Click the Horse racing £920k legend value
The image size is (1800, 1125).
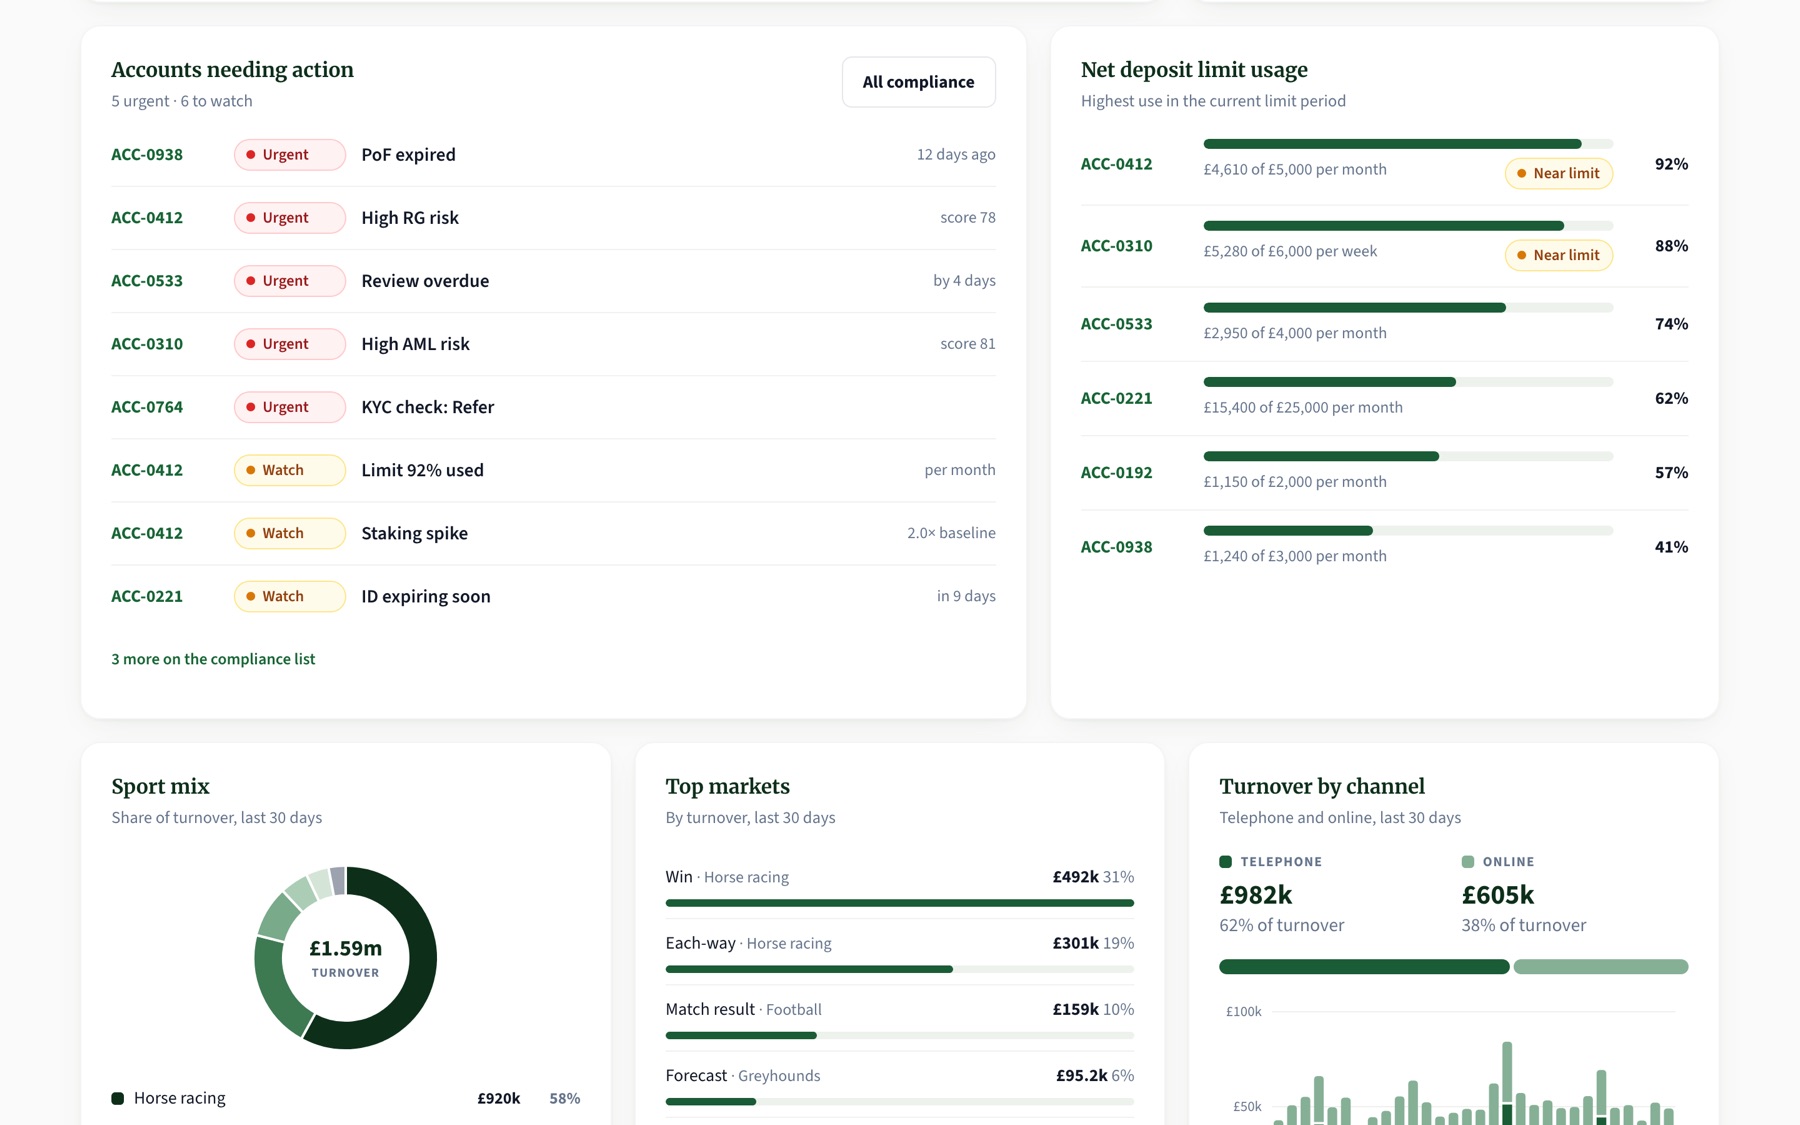[498, 1098]
